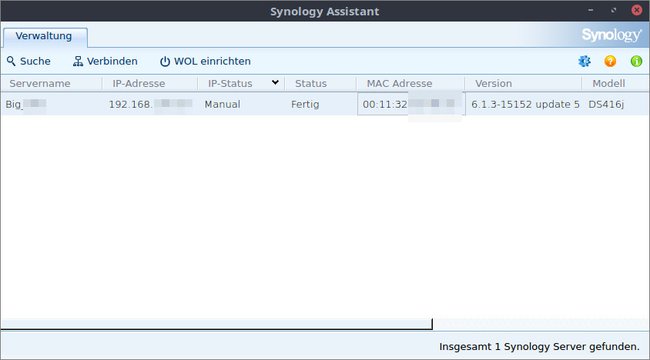Click the Fertig status cell
The image size is (650, 360).
(320, 104)
